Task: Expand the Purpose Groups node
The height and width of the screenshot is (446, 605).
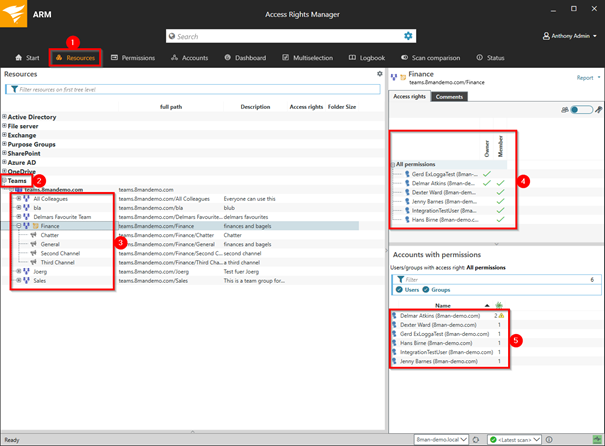Action: [x=5, y=144]
